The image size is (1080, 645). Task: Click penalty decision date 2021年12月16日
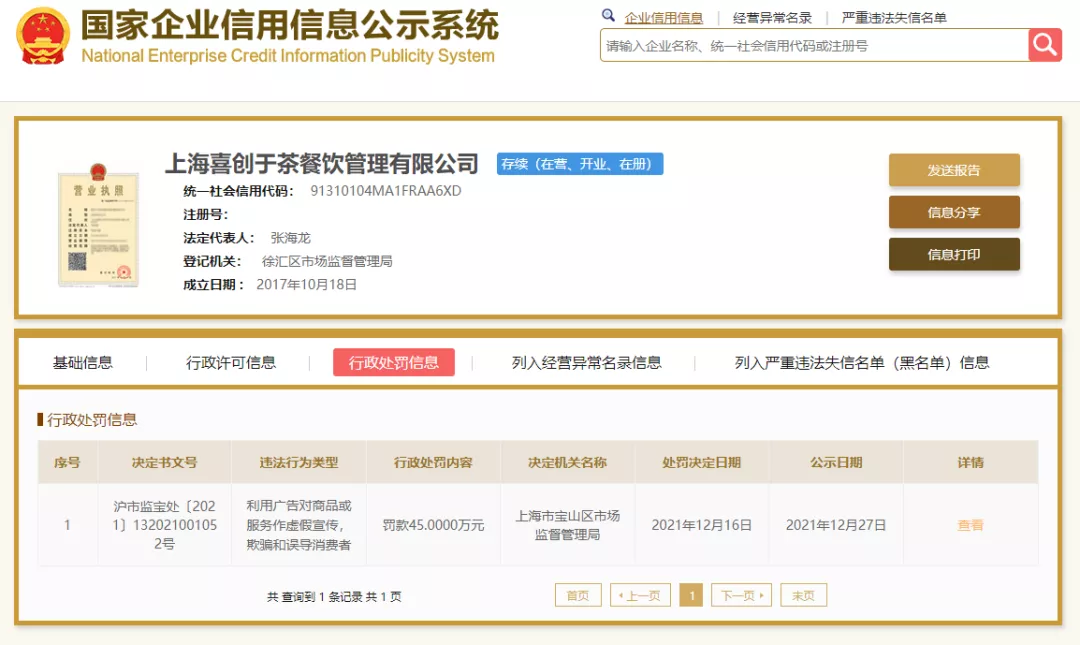pos(702,525)
